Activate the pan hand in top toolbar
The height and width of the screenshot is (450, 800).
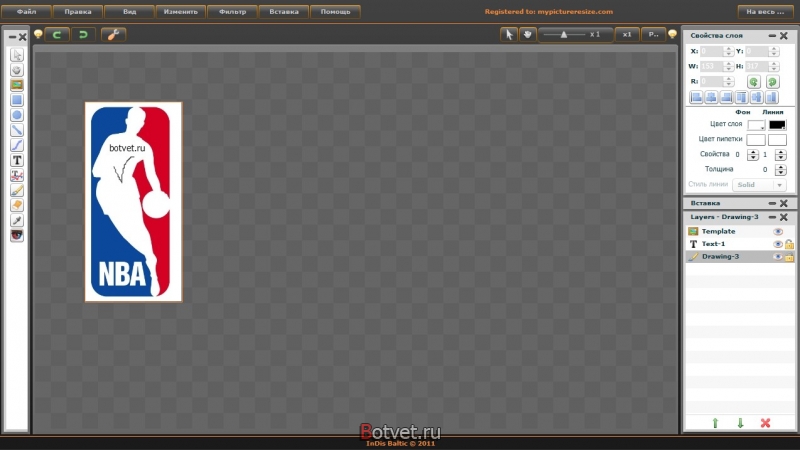coord(528,34)
